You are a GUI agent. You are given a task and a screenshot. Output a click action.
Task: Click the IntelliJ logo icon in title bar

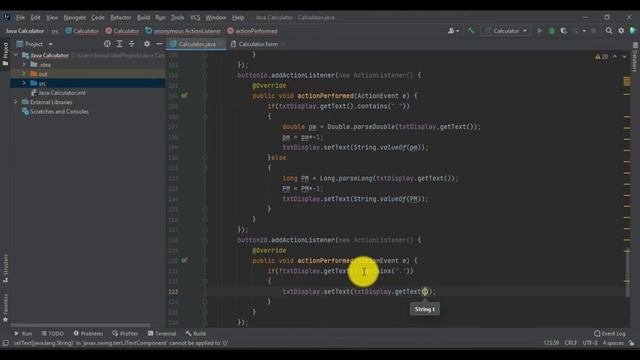tap(7, 17)
